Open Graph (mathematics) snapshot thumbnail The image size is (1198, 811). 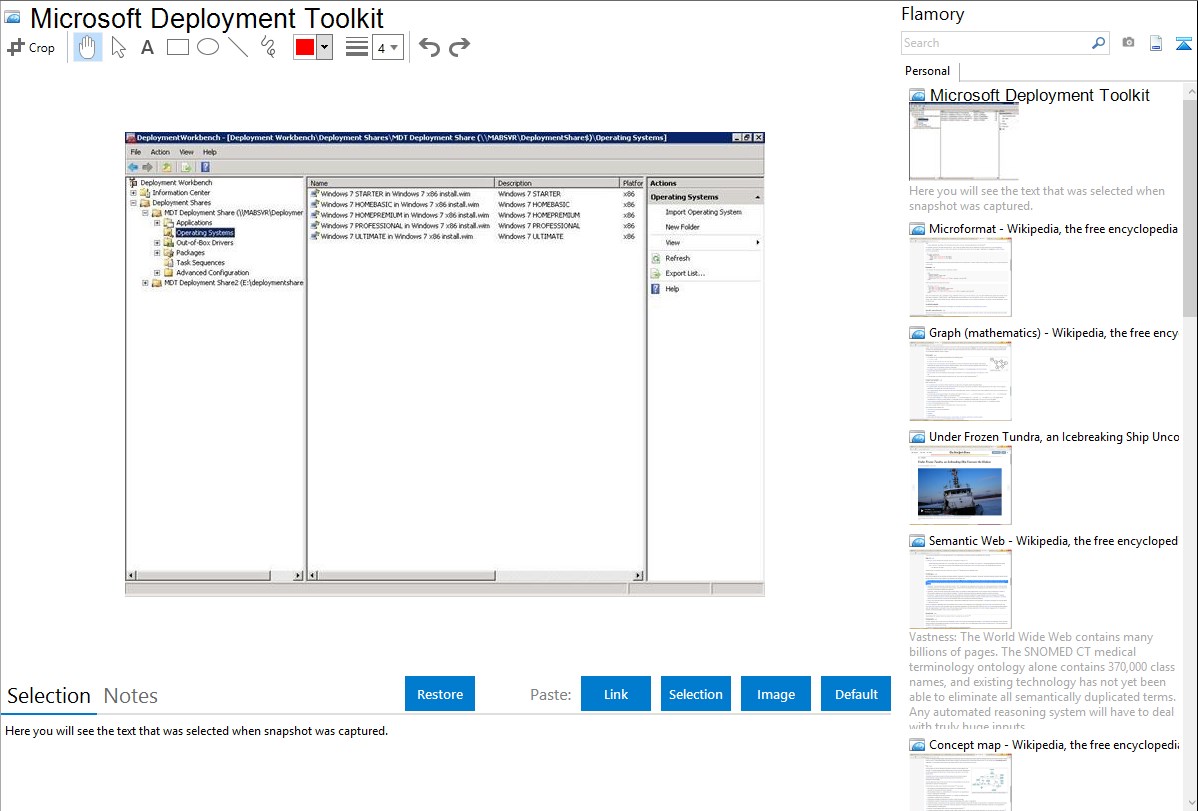pos(960,381)
